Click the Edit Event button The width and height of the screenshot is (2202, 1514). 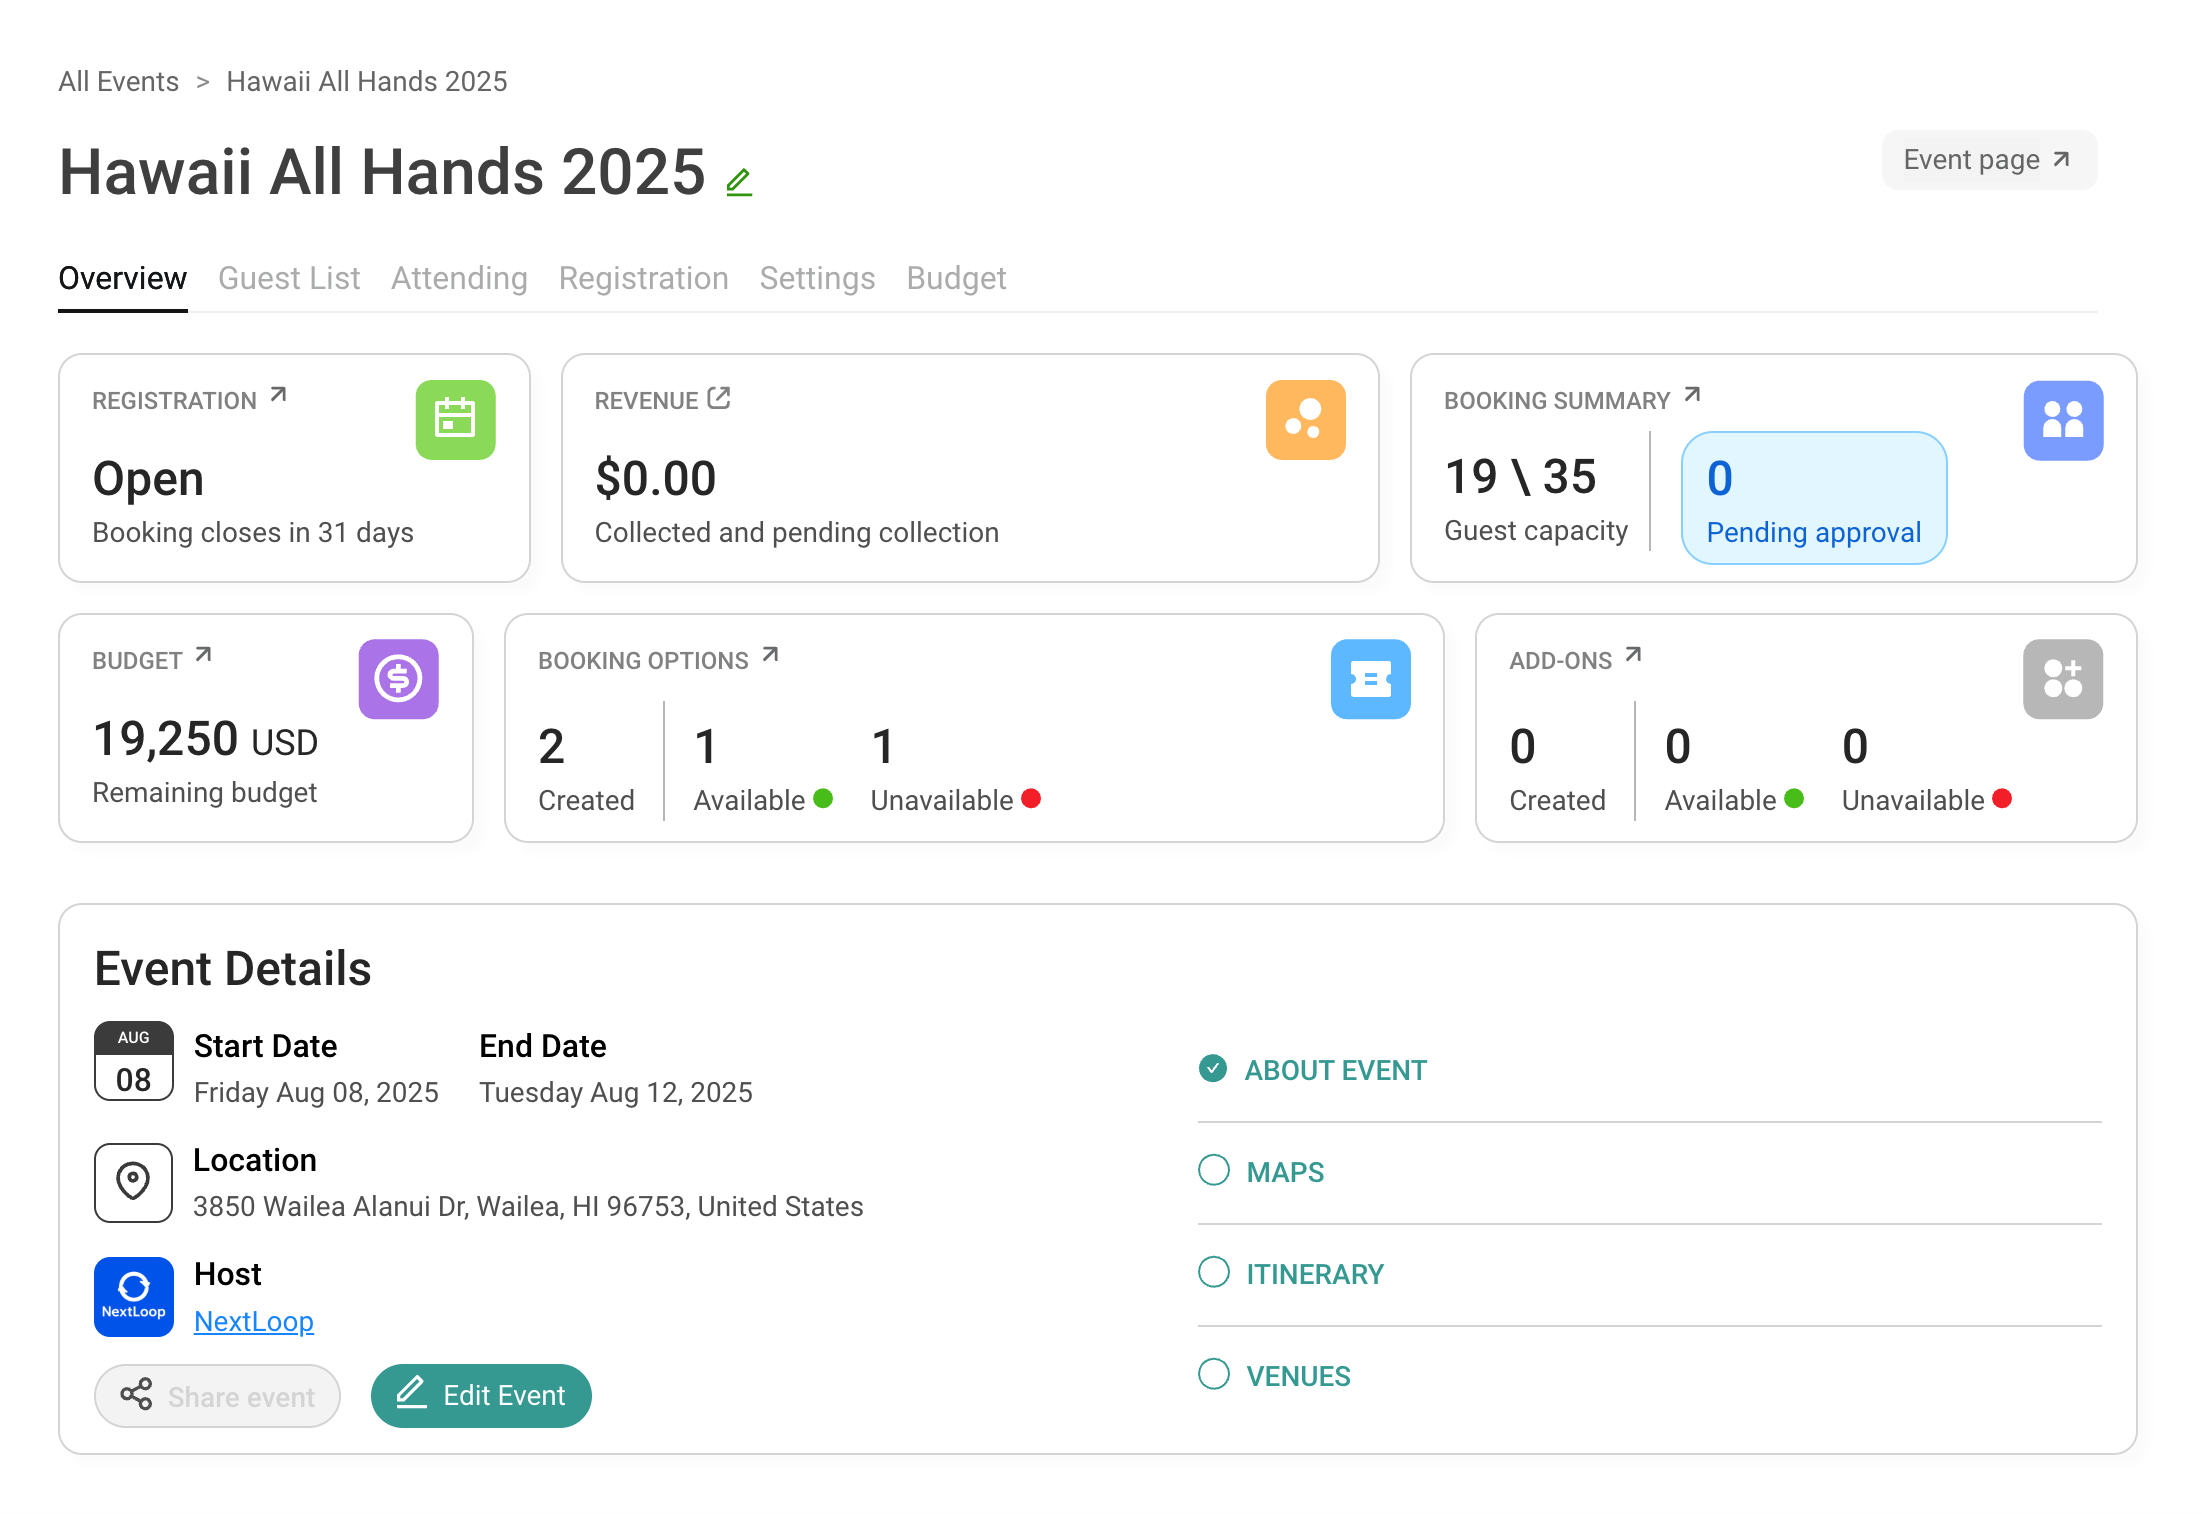(481, 1395)
